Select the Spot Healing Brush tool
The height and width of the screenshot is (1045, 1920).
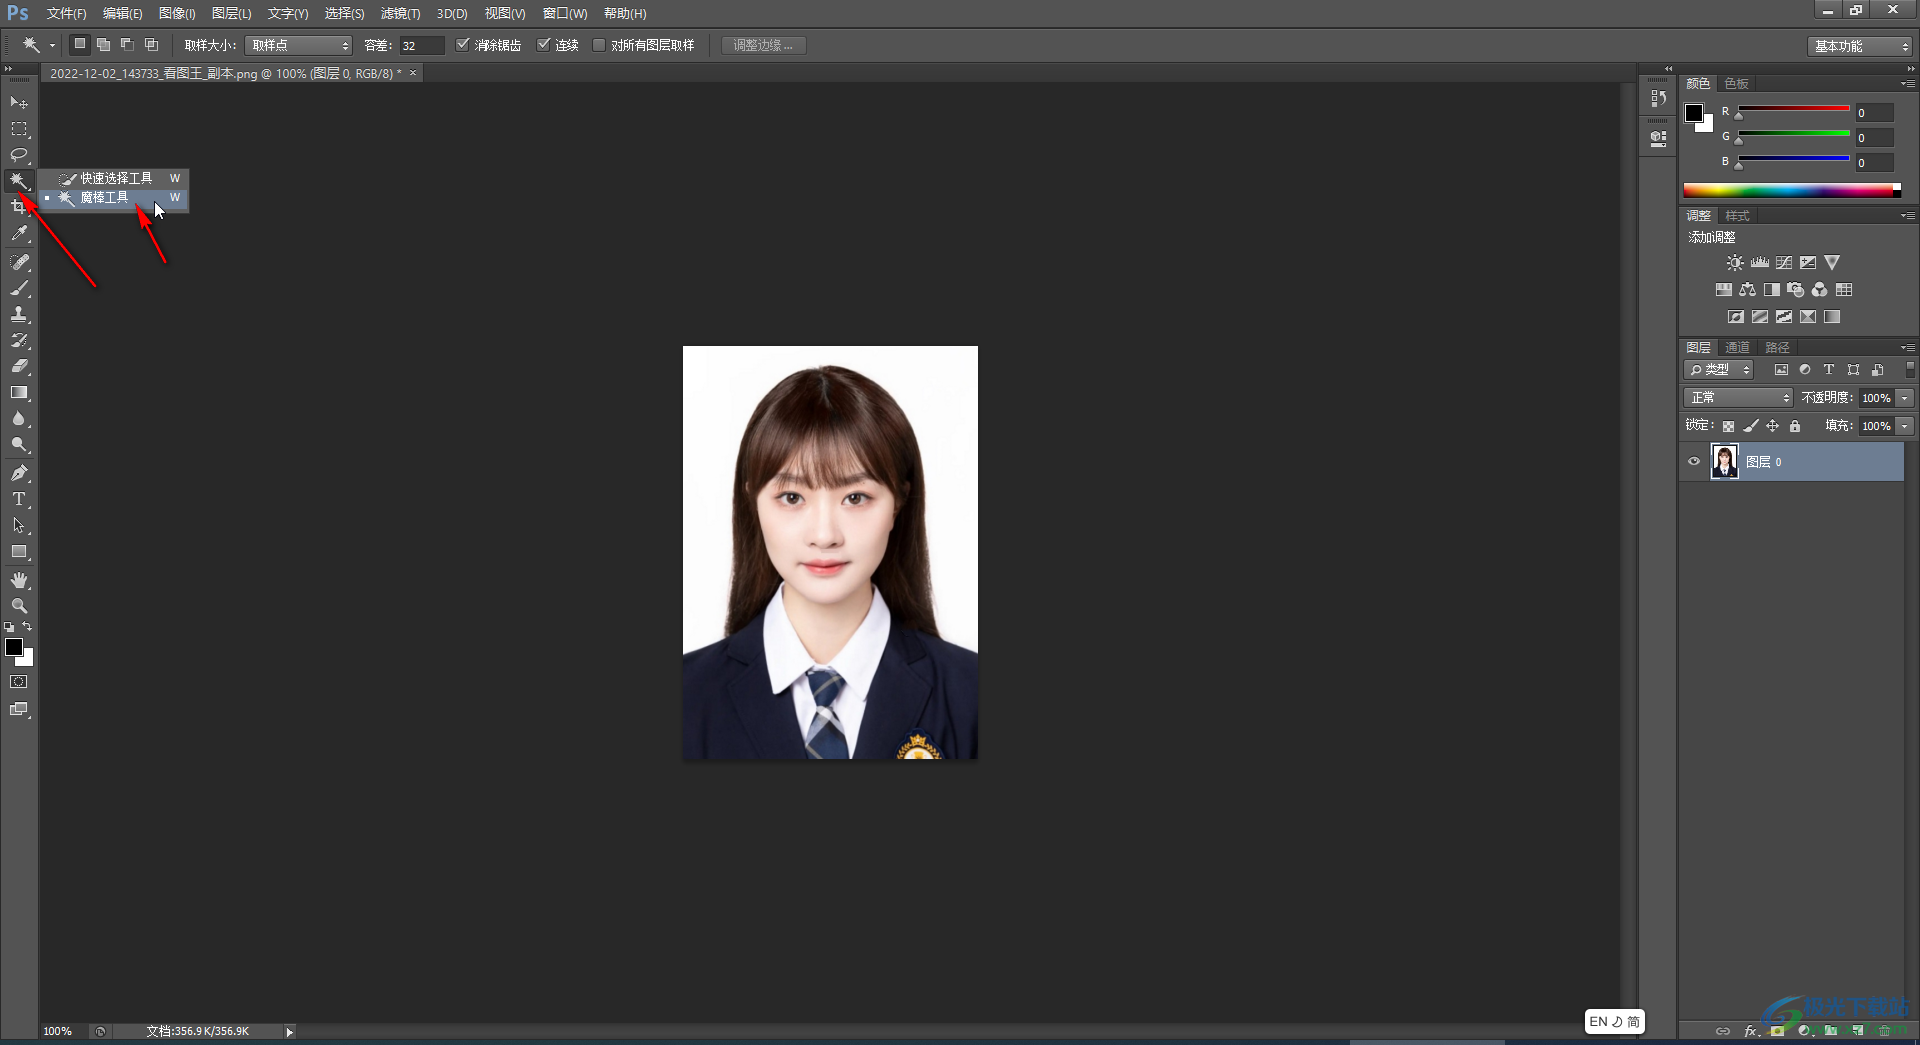coord(19,262)
